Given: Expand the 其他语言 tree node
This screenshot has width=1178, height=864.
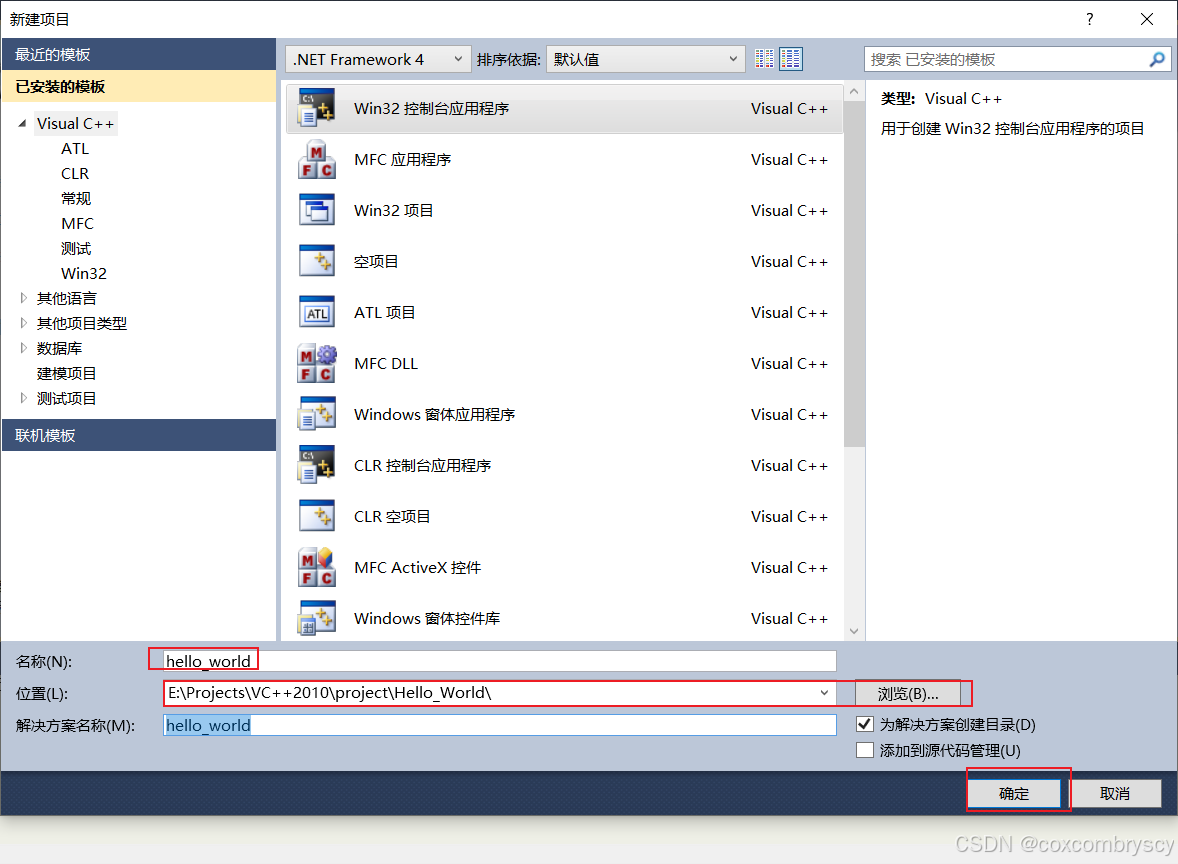Looking at the screenshot, I should click(23, 298).
